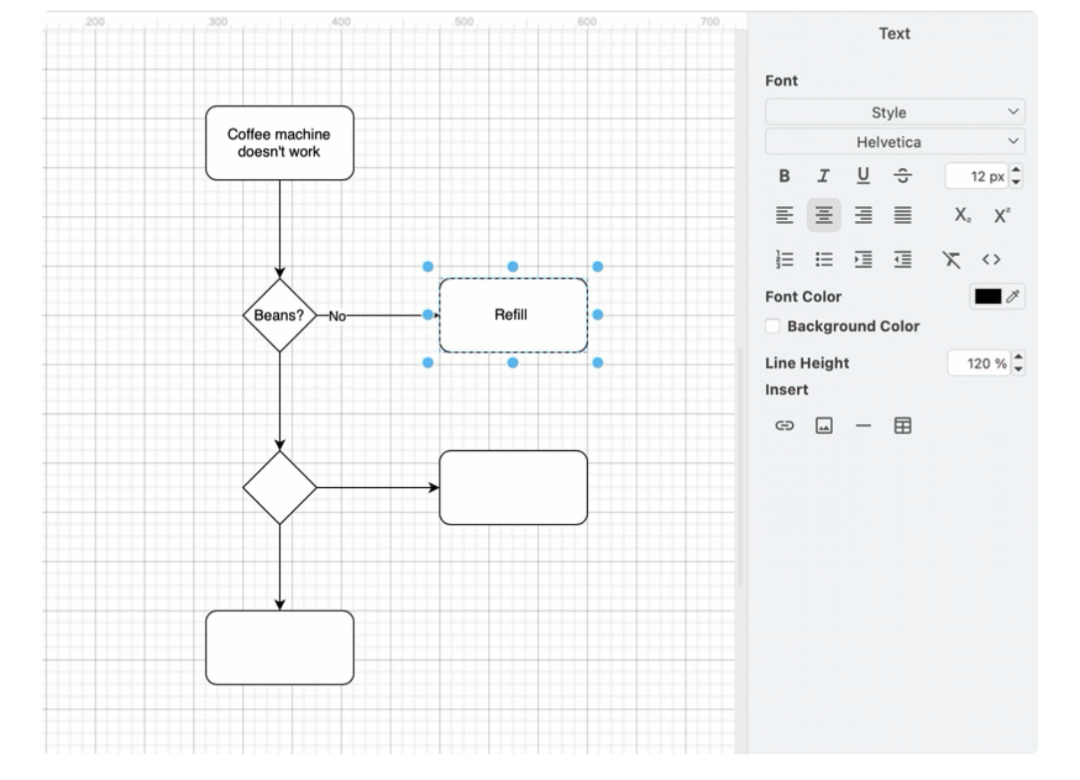Select the Beans? diamond shape

pyautogui.click(x=280, y=315)
